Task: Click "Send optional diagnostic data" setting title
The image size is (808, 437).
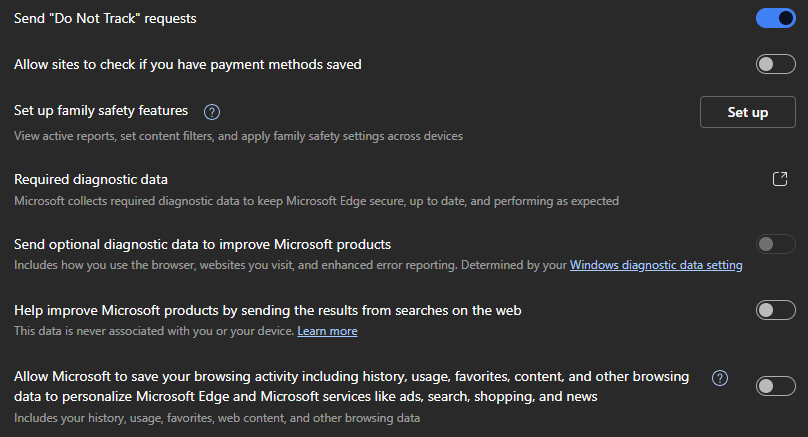Action: [202, 244]
